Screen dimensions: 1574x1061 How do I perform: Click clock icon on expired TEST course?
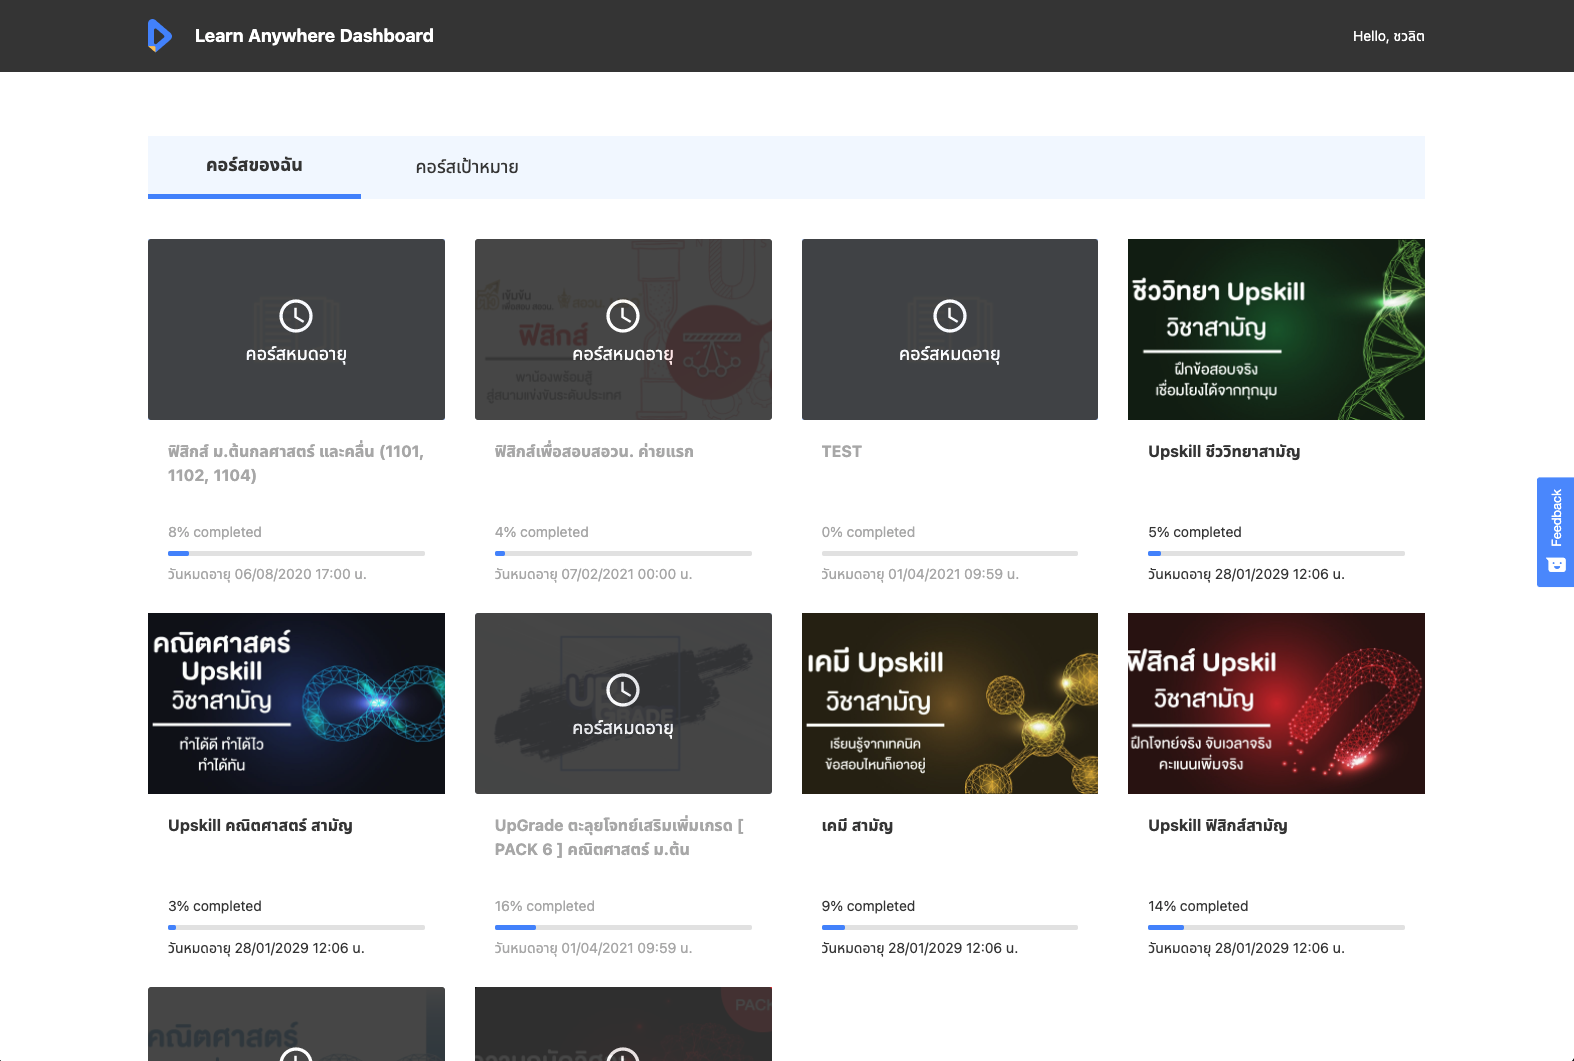(949, 316)
